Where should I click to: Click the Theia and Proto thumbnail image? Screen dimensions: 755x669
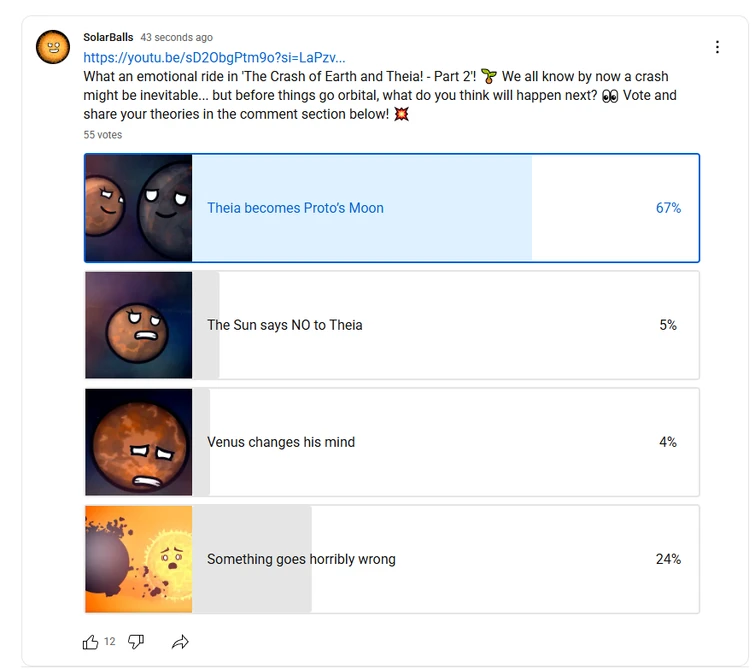139,208
